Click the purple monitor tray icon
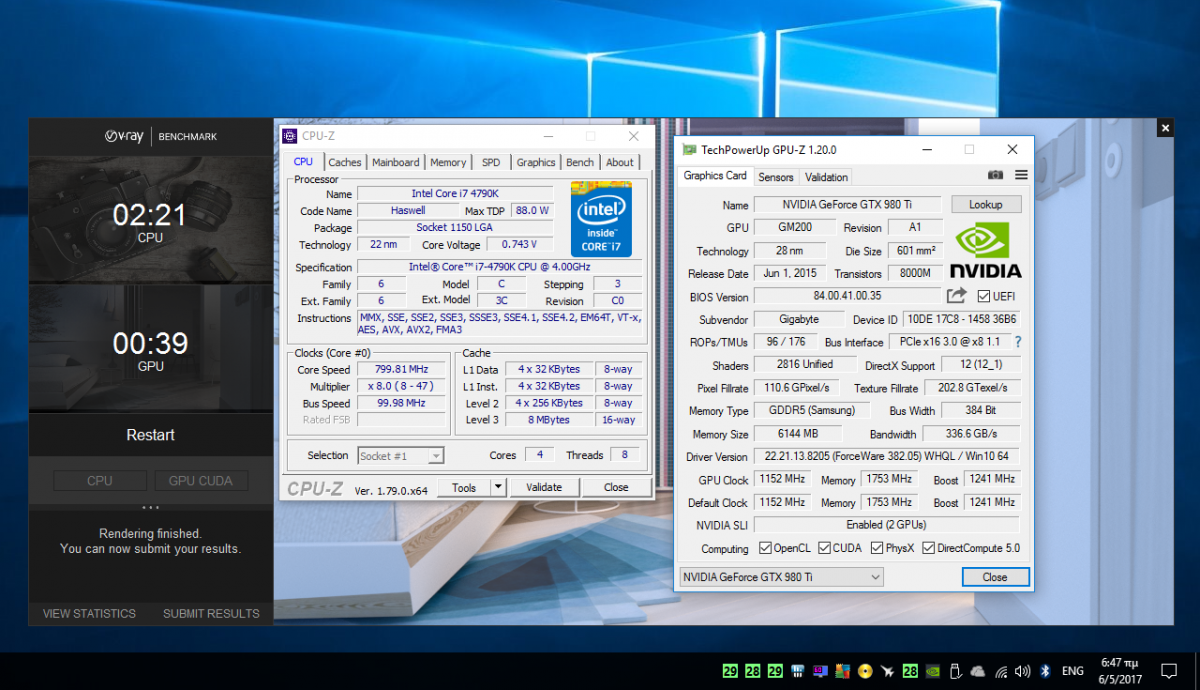This screenshot has width=1200, height=690. [820, 671]
